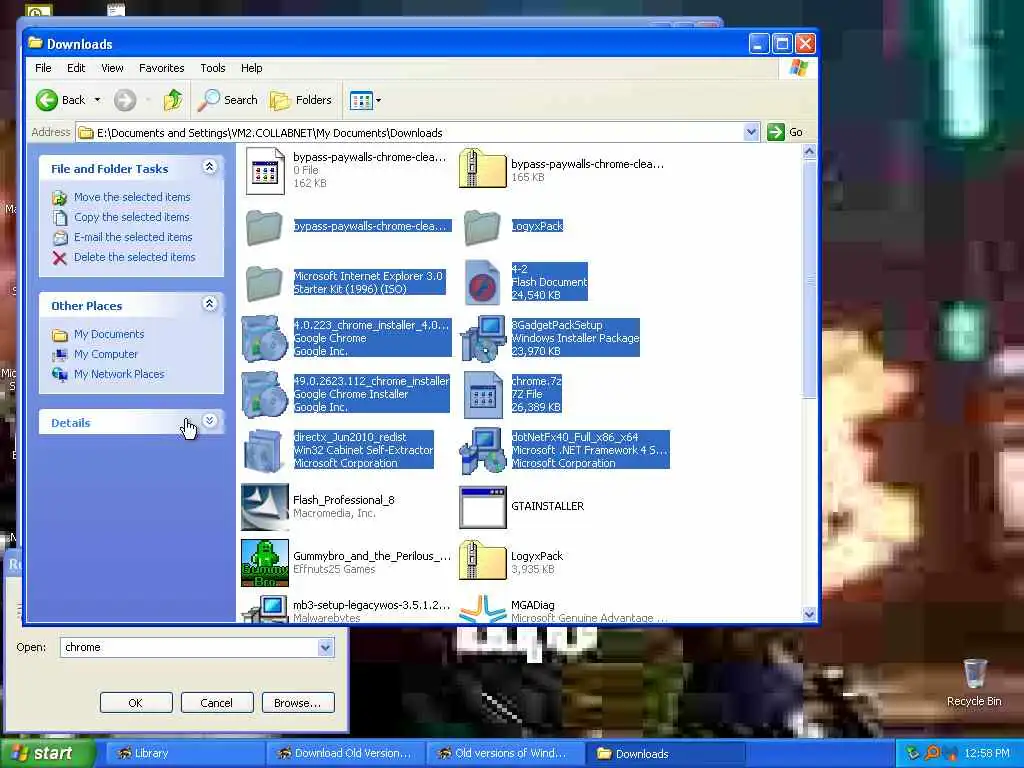This screenshot has width=1024, height=768.
Task: Select the 4-2 Flash Document icon
Action: pos(483,283)
